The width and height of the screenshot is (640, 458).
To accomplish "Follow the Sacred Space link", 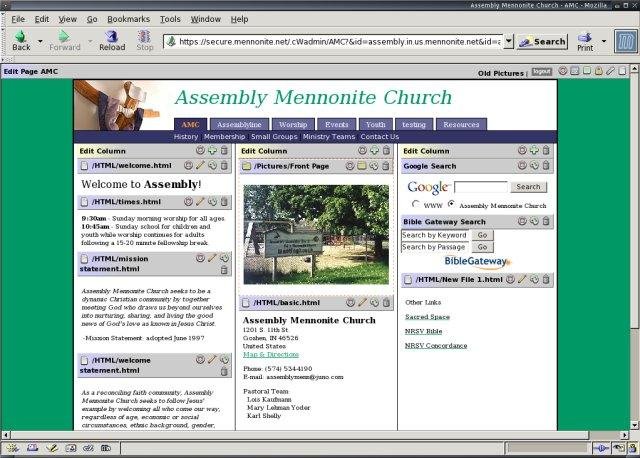I will click(x=427, y=317).
